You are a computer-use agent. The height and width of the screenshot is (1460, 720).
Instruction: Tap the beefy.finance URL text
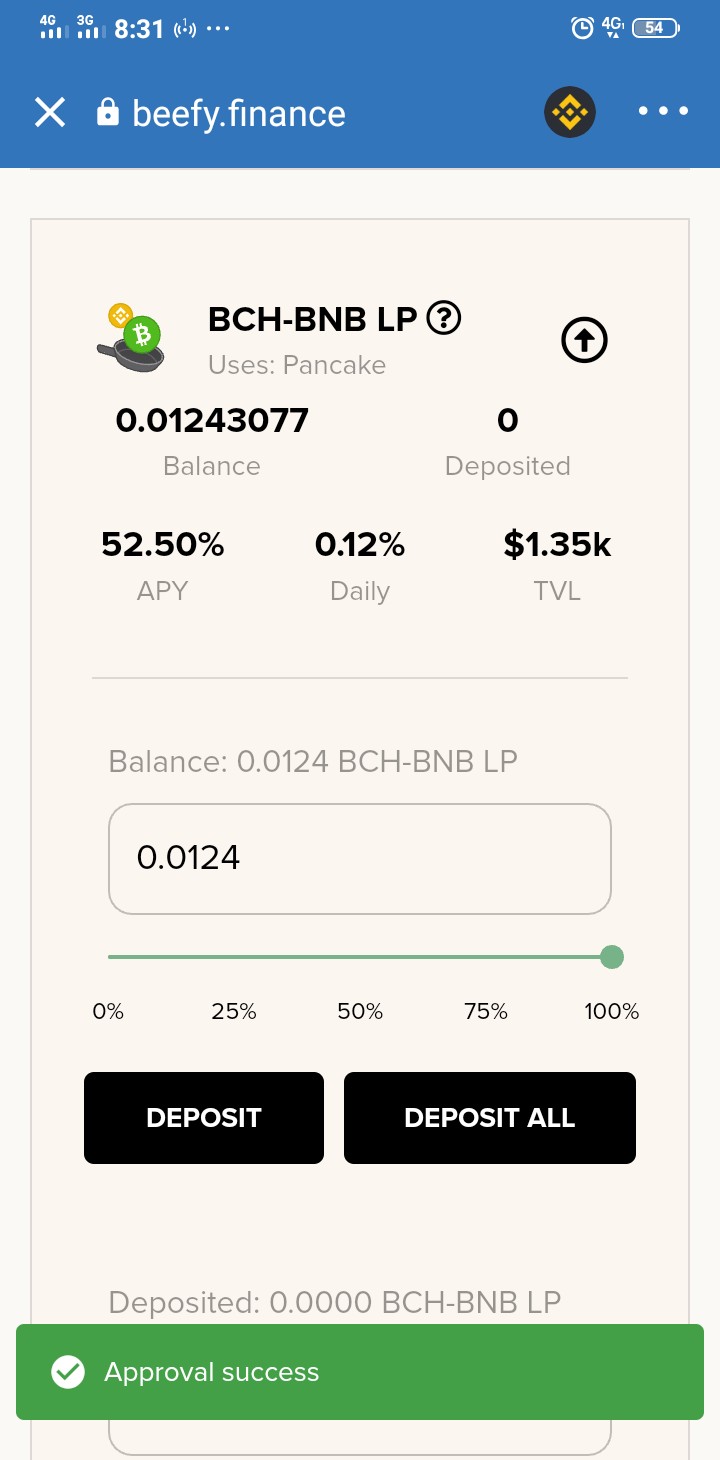click(239, 113)
